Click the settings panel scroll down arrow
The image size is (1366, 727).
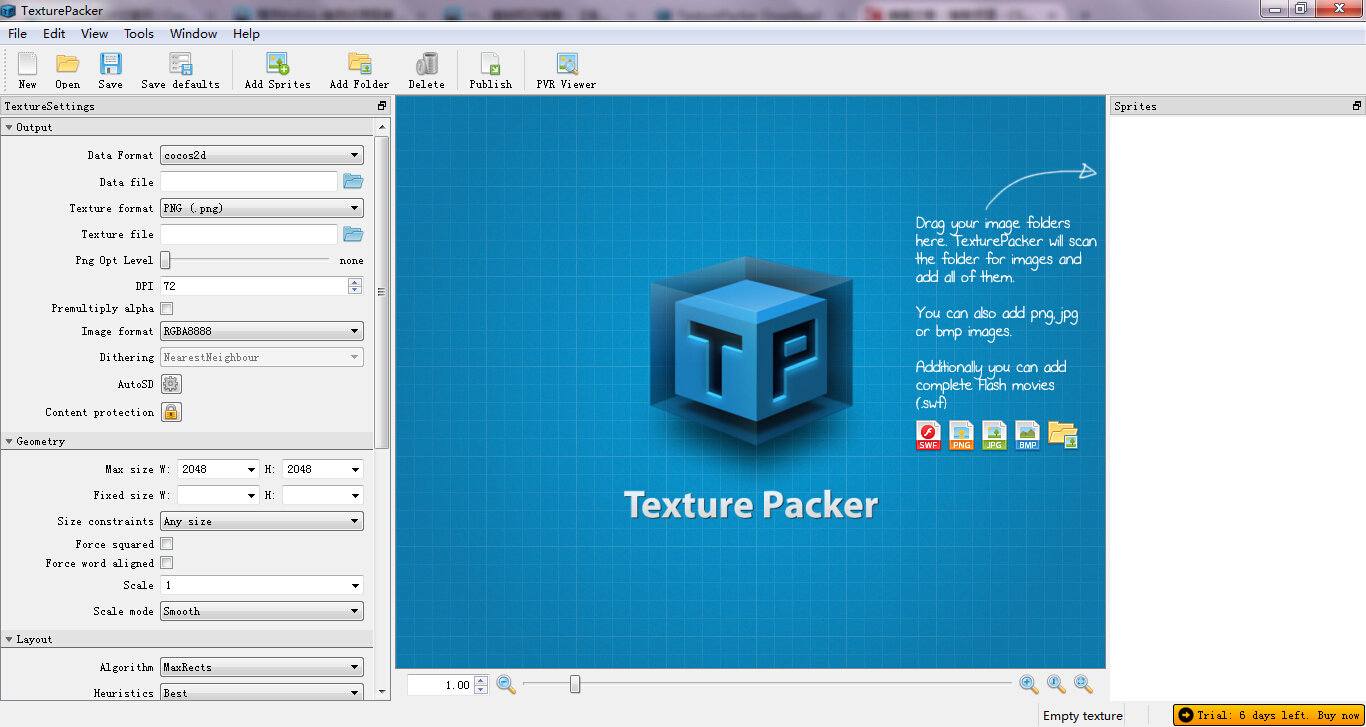[x=382, y=691]
